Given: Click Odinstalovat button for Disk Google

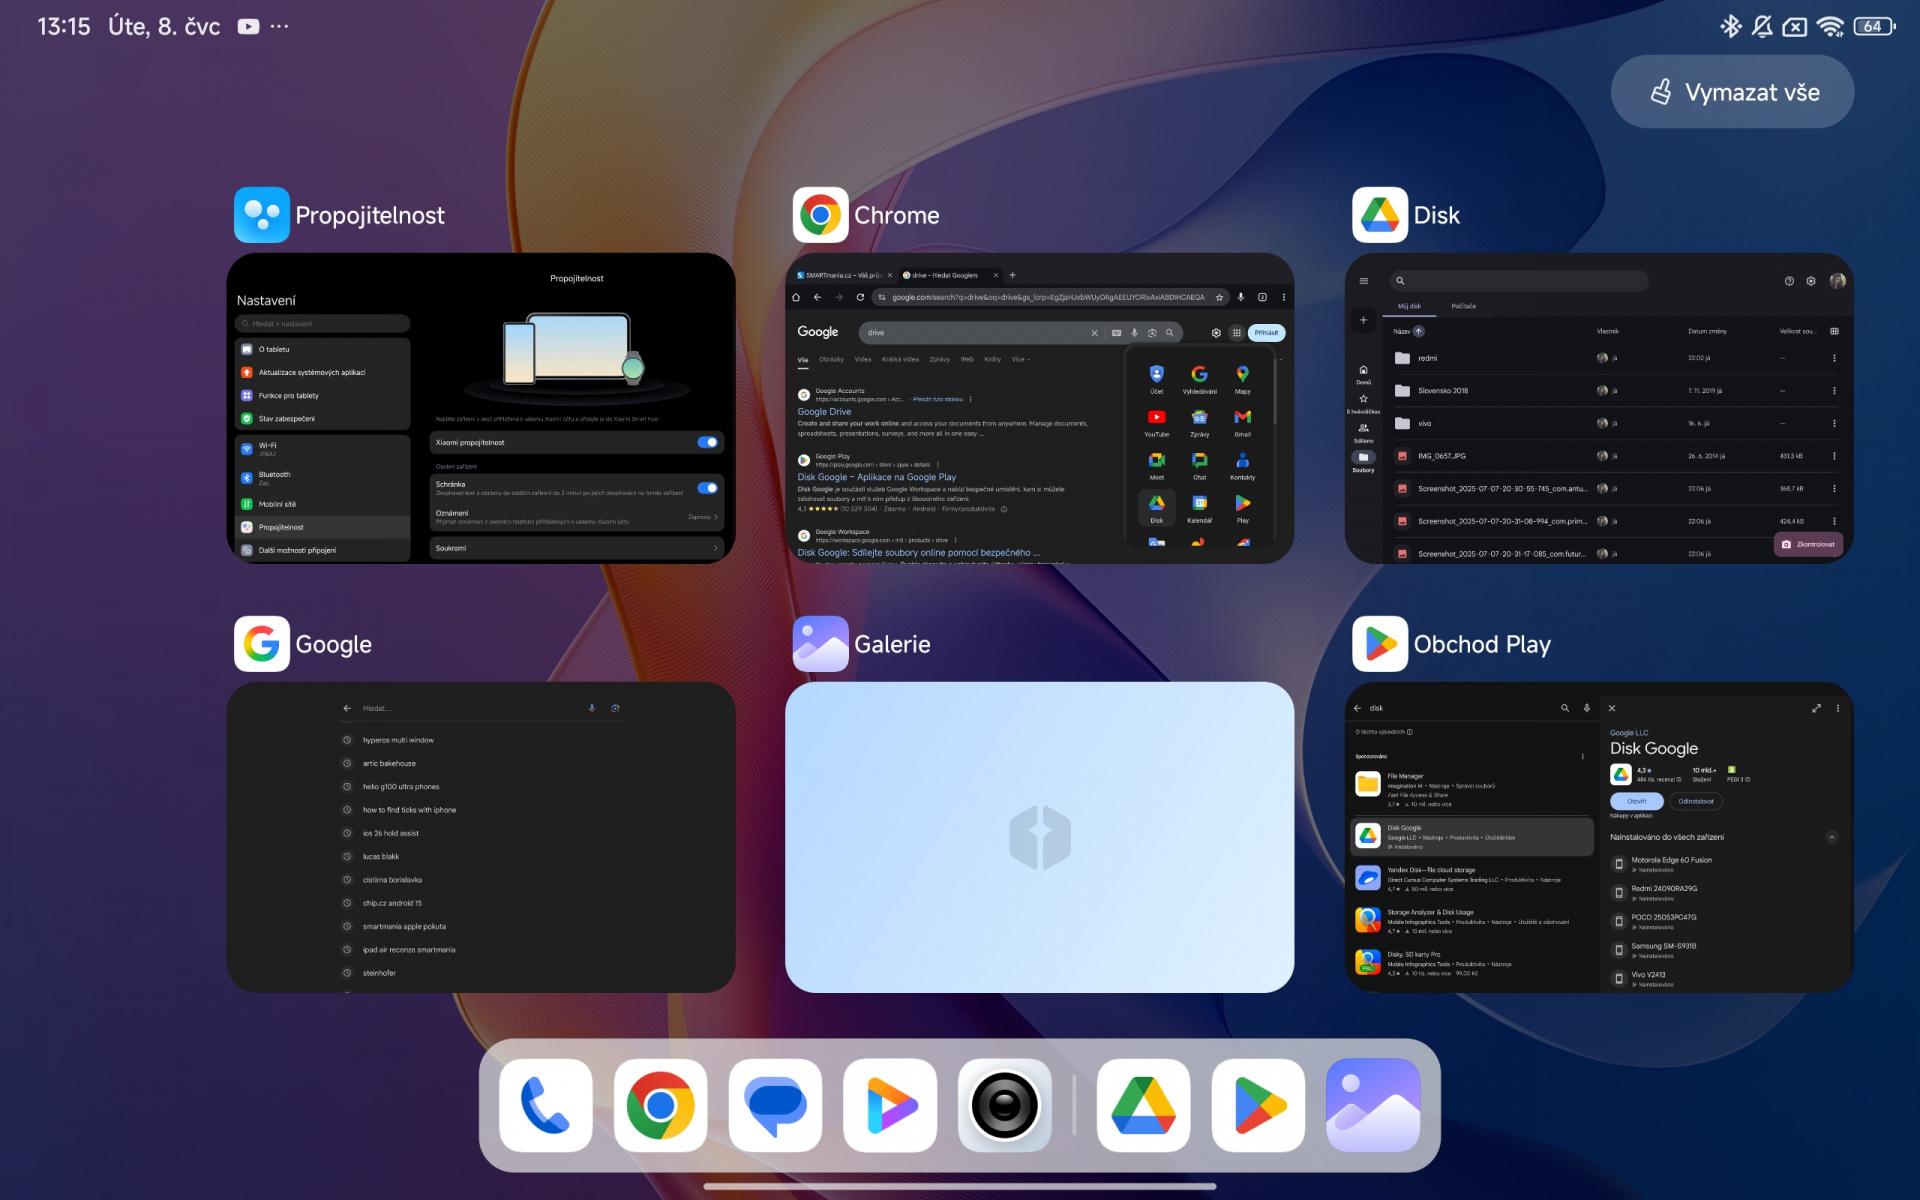Looking at the screenshot, I should (x=1696, y=801).
